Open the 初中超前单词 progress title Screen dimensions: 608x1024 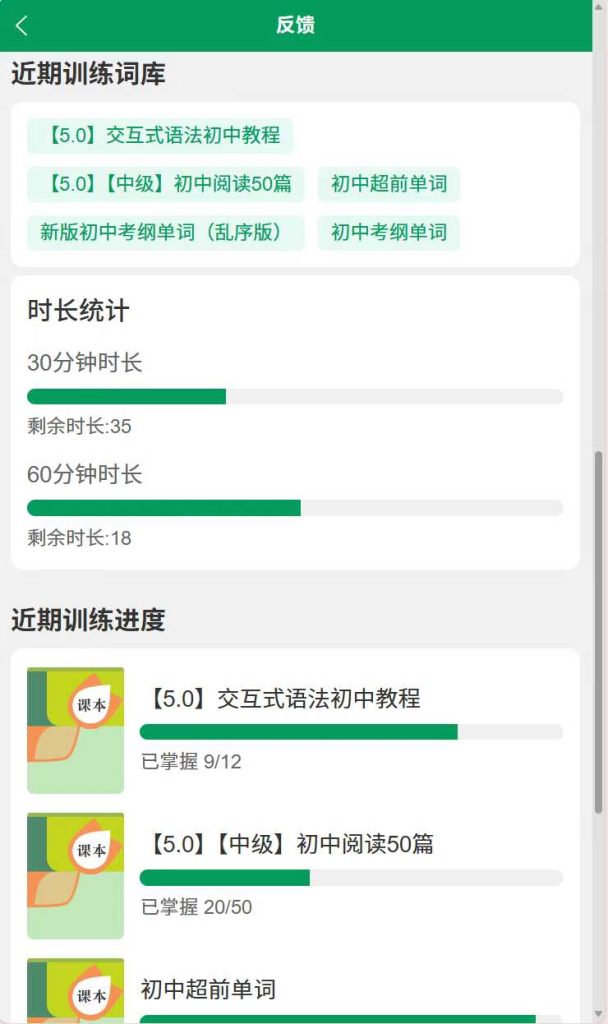(208, 990)
